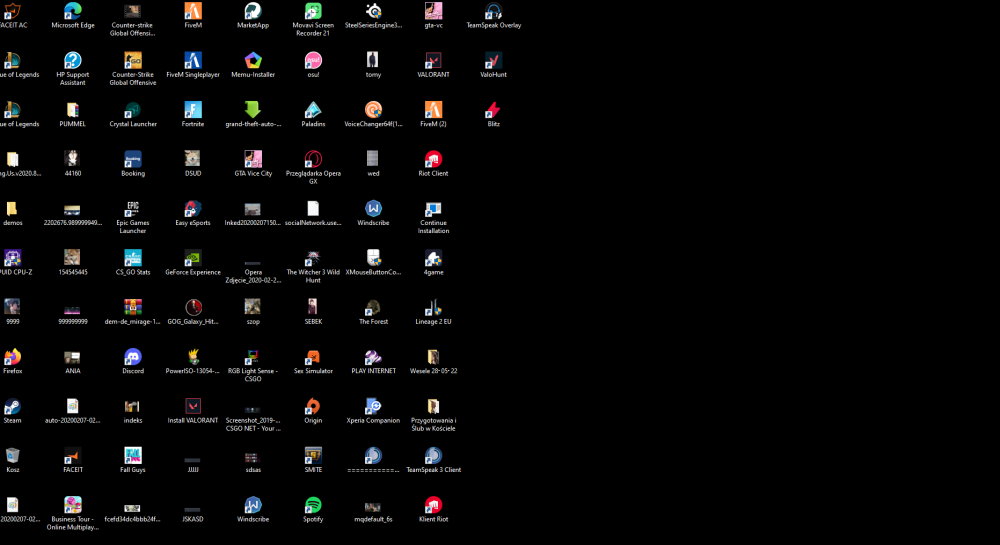Open Movavi Screen Recorder 21
The height and width of the screenshot is (545, 1000).
click(x=312, y=11)
